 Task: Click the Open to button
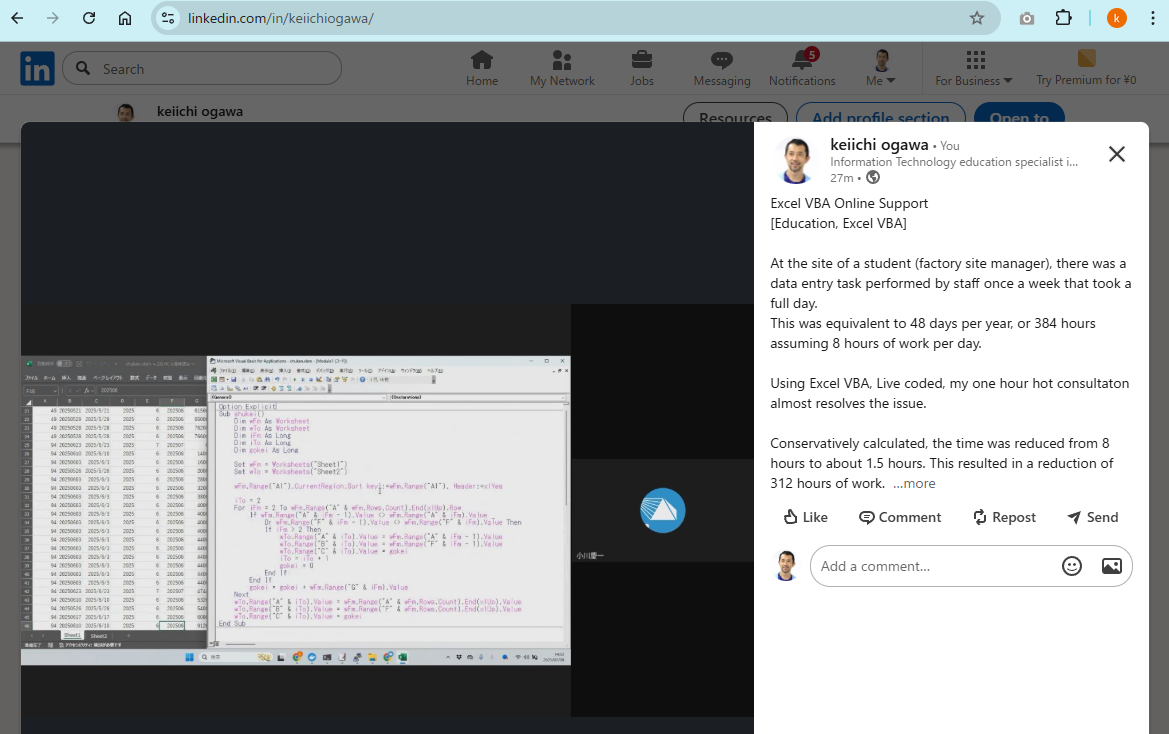point(1019,118)
